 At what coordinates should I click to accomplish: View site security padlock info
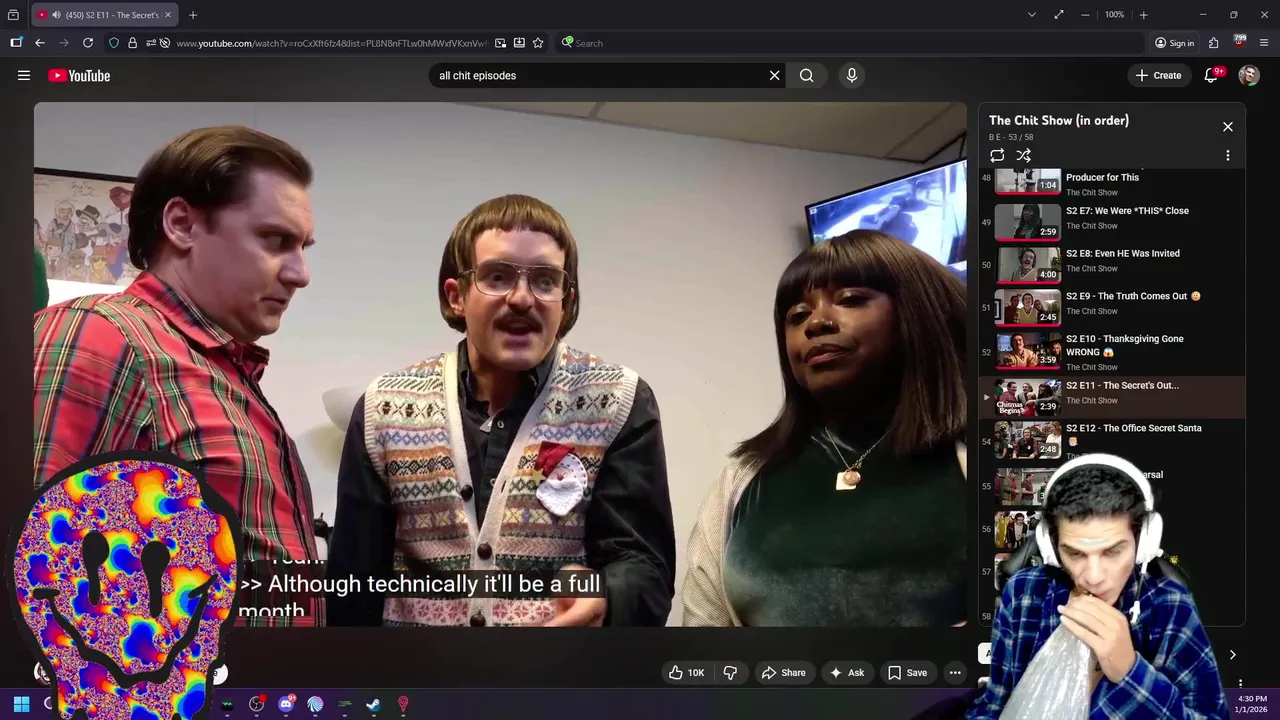[x=132, y=43]
